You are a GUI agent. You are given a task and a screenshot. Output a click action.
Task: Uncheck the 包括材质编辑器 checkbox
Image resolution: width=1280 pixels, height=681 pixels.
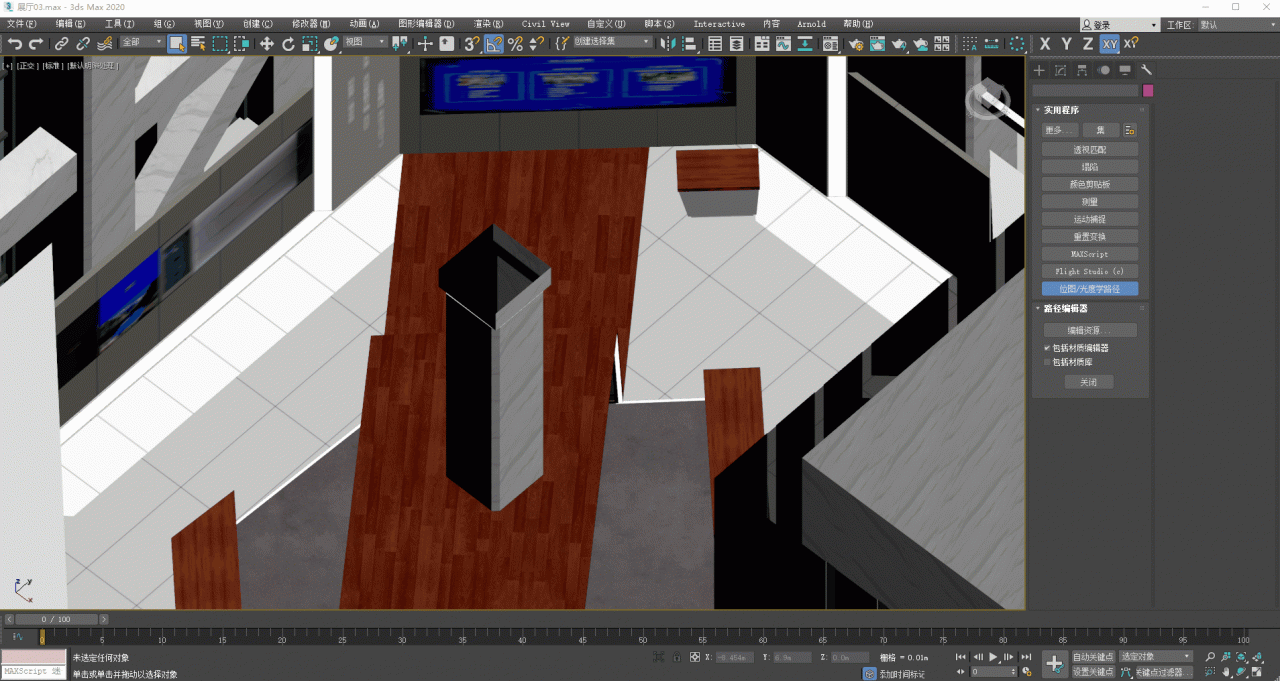pyautogui.click(x=1047, y=348)
